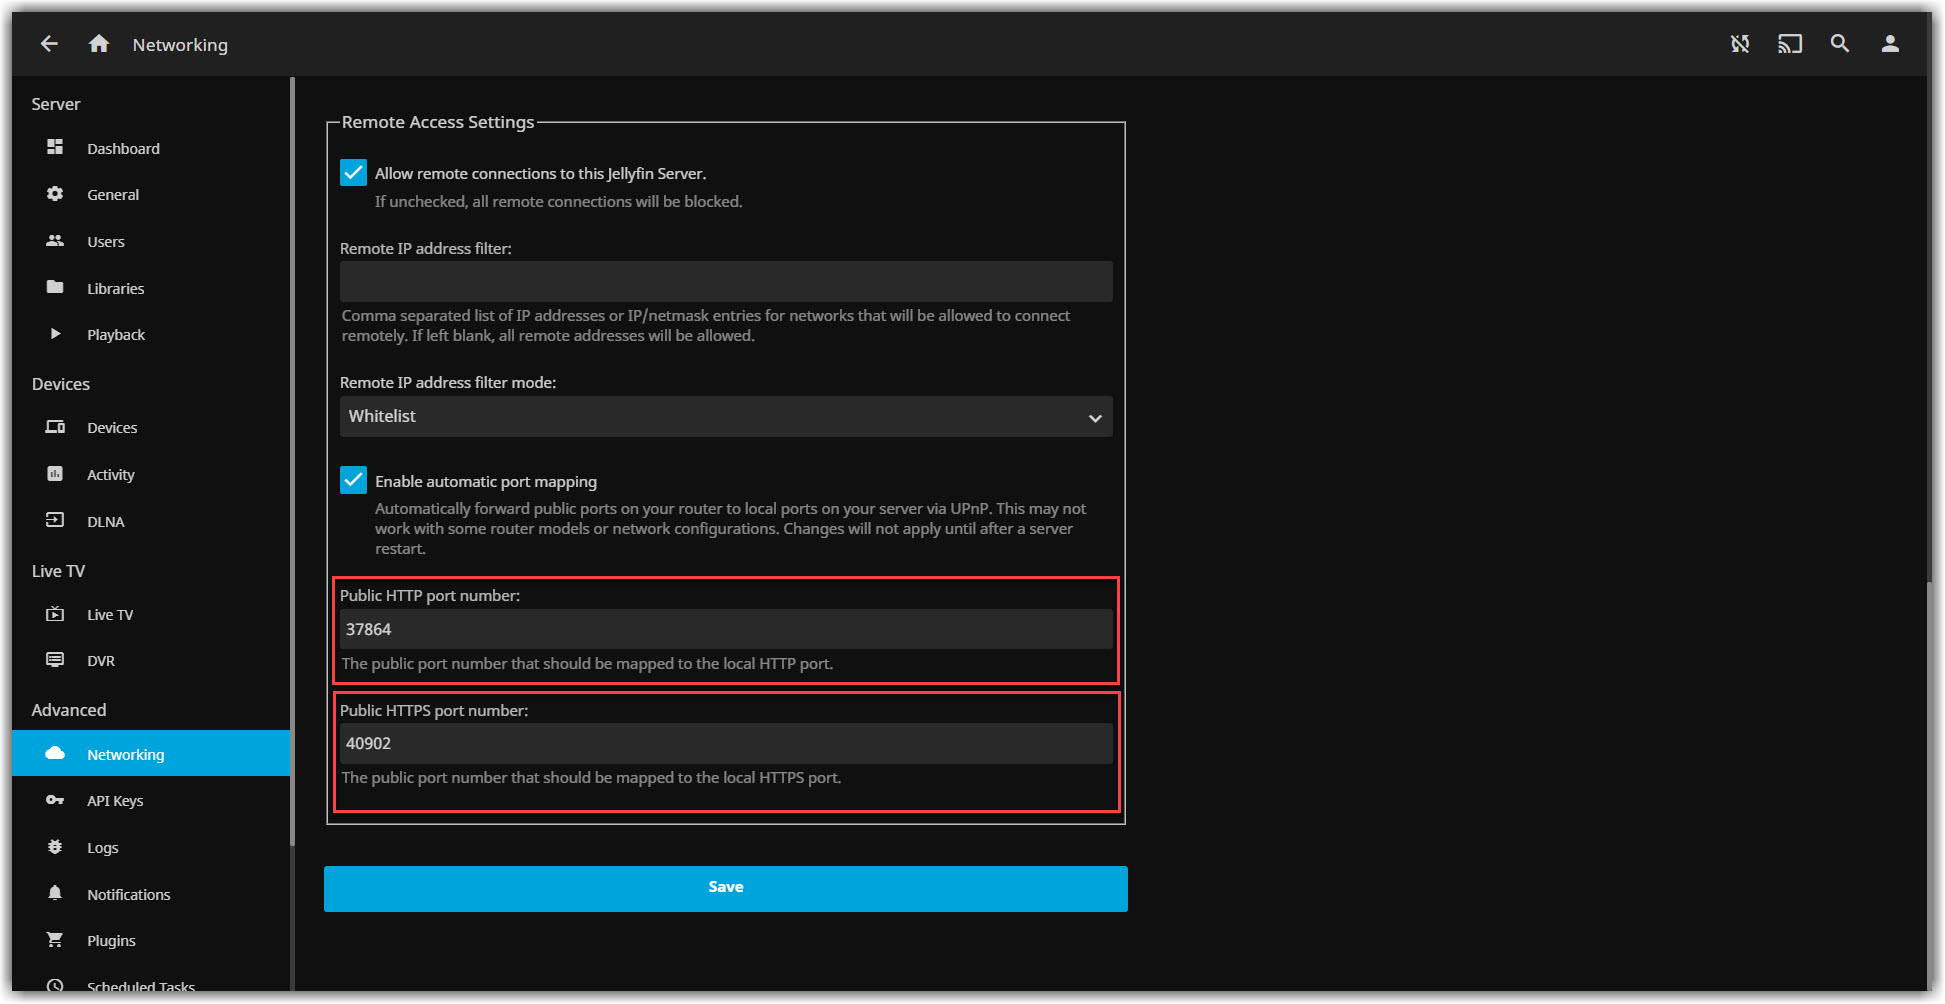Open the Notifications page link
Image resolution: width=1945 pixels, height=1004 pixels.
coord(151,894)
